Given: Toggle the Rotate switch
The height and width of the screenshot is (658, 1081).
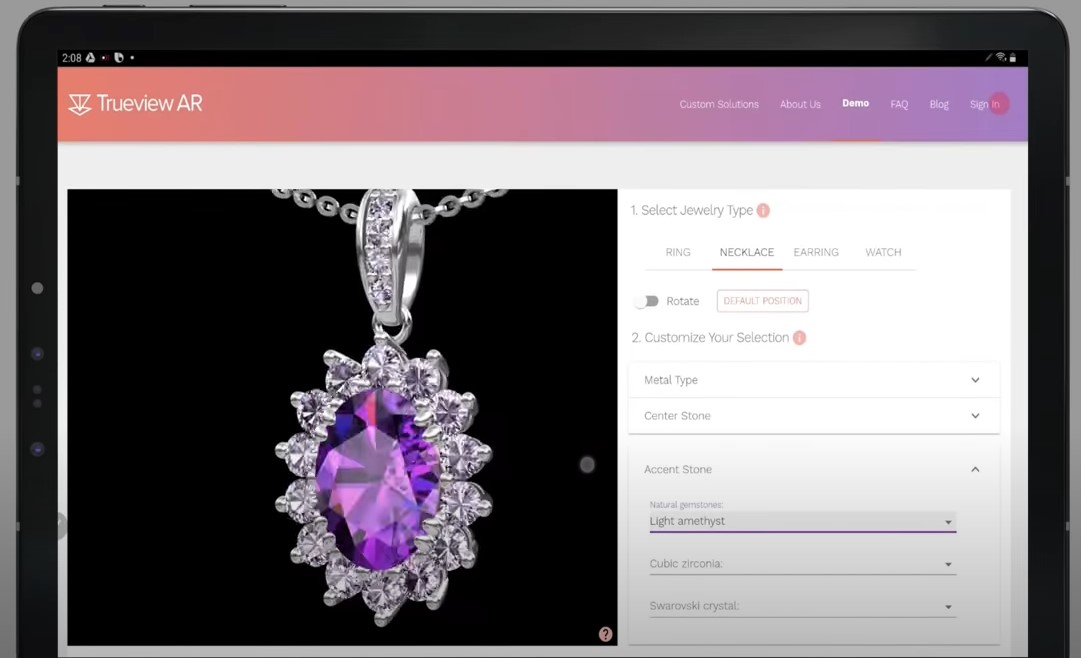Looking at the screenshot, I should (x=646, y=301).
